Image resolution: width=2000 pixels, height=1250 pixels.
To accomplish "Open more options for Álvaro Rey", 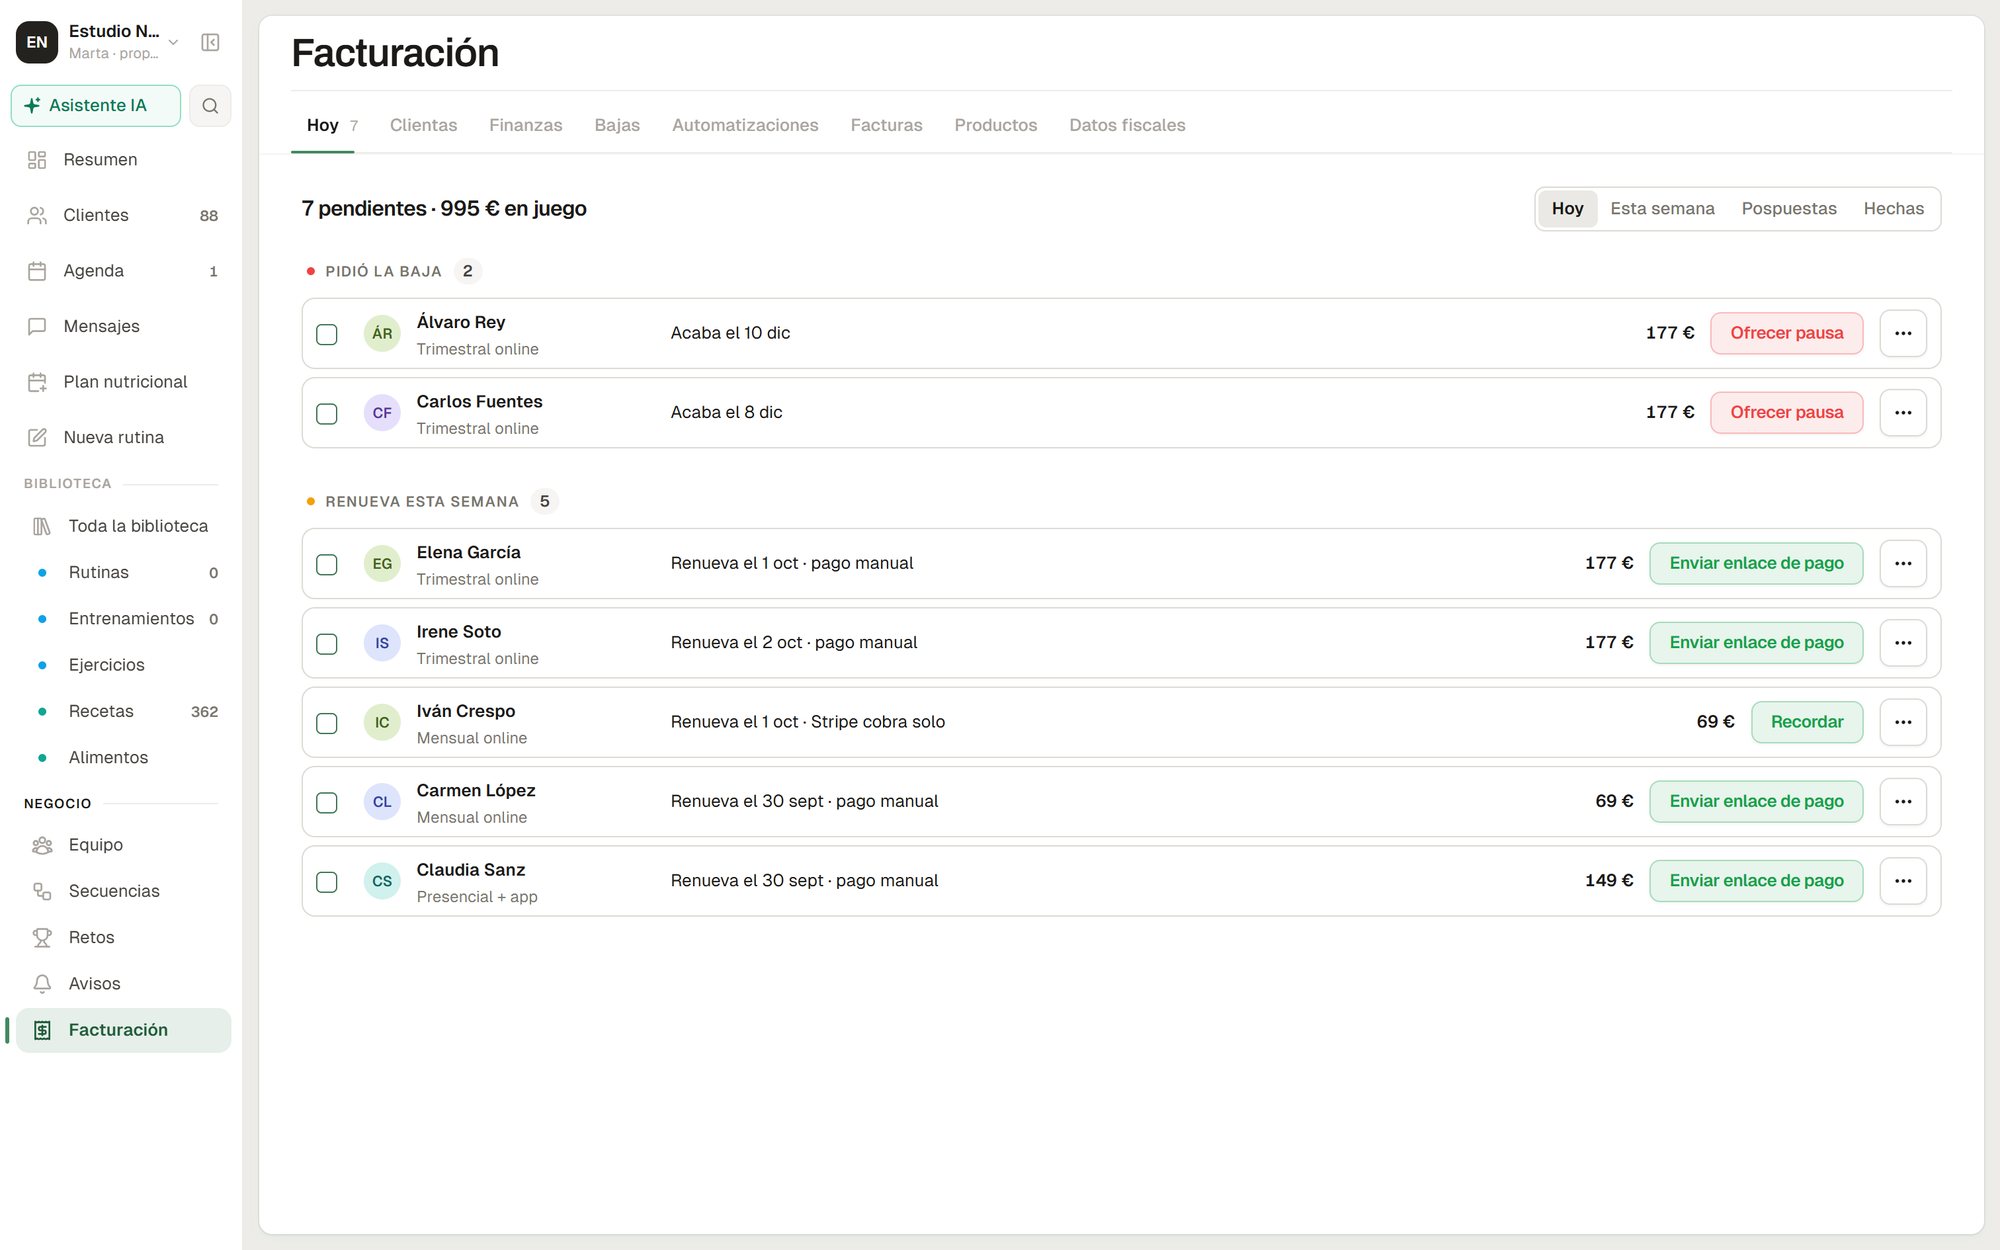I will pos(1903,333).
